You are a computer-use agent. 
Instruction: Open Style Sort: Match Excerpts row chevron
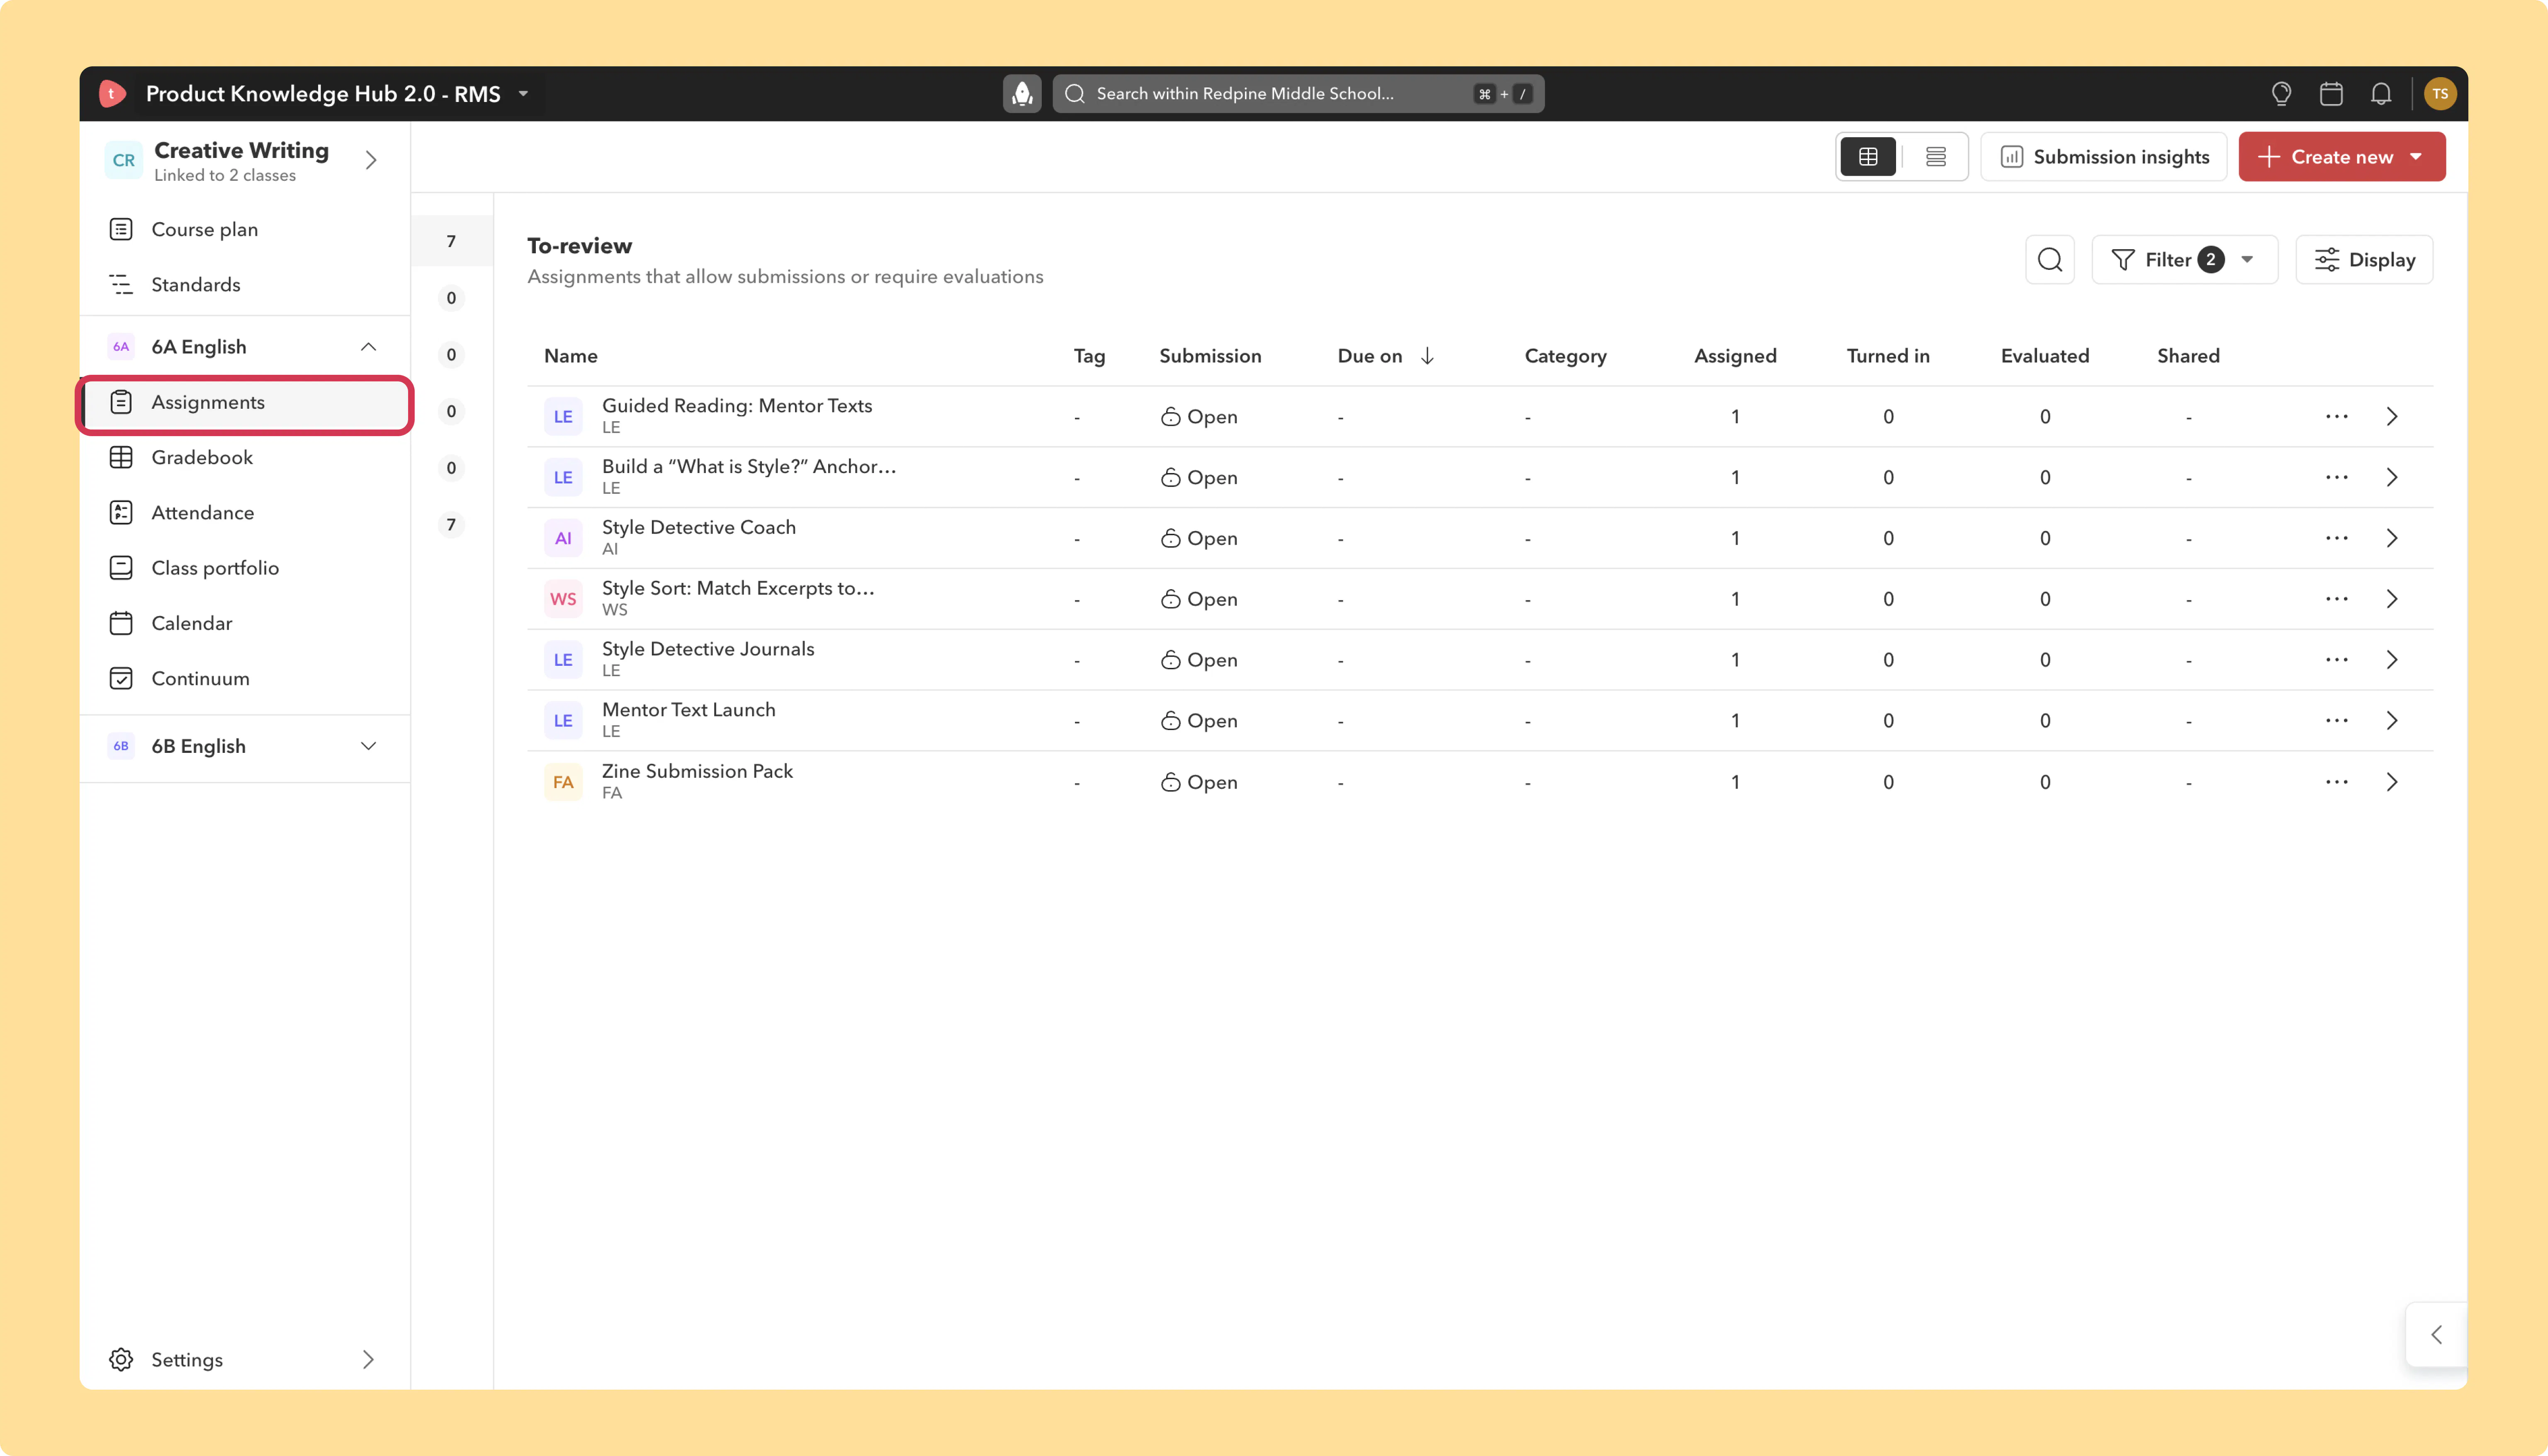coord(2392,599)
